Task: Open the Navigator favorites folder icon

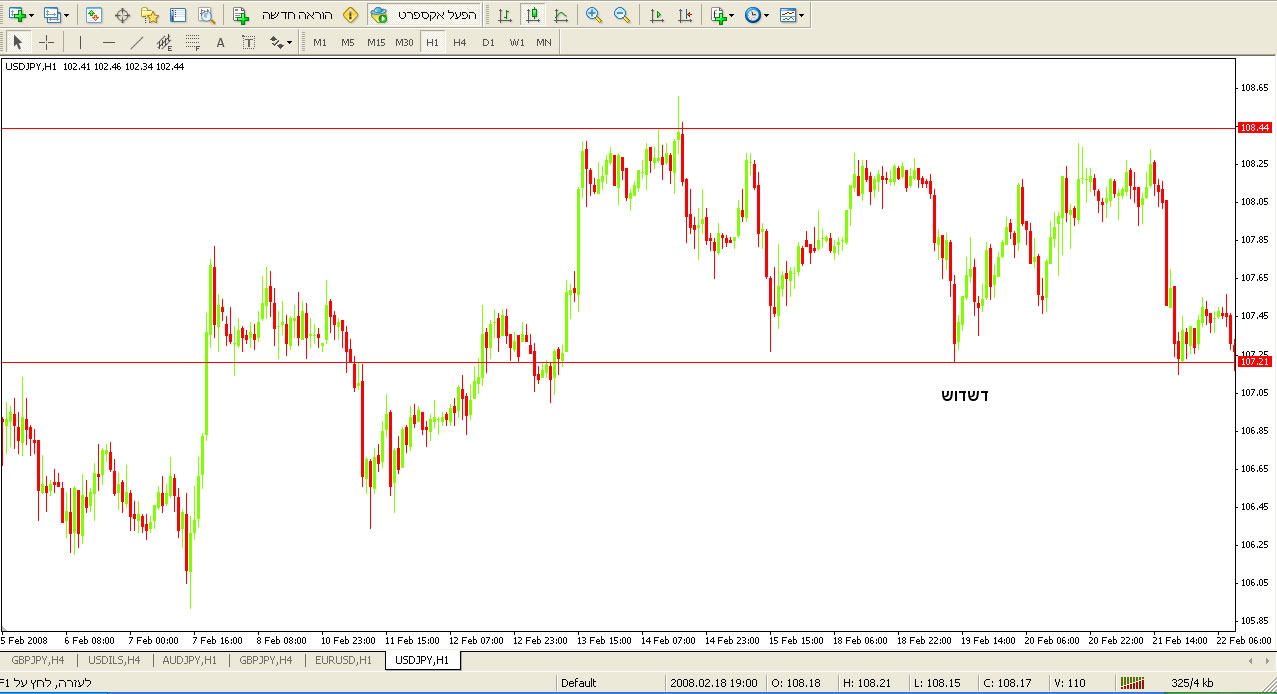Action: 150,15
